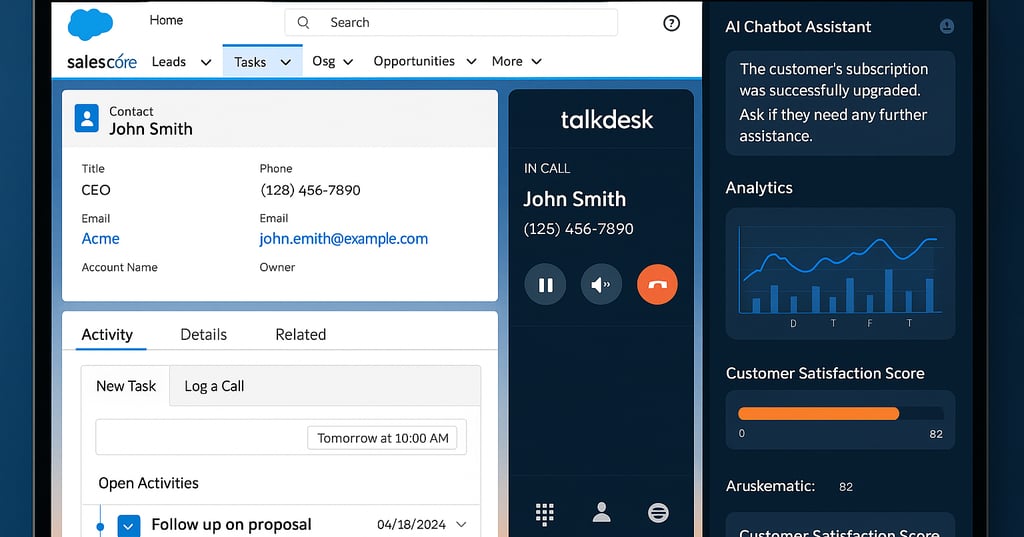The height and width of the screenshot is (537, 1024).
Task: Click the Follow up on proposal task icon
Action: [x=129, y=526]
